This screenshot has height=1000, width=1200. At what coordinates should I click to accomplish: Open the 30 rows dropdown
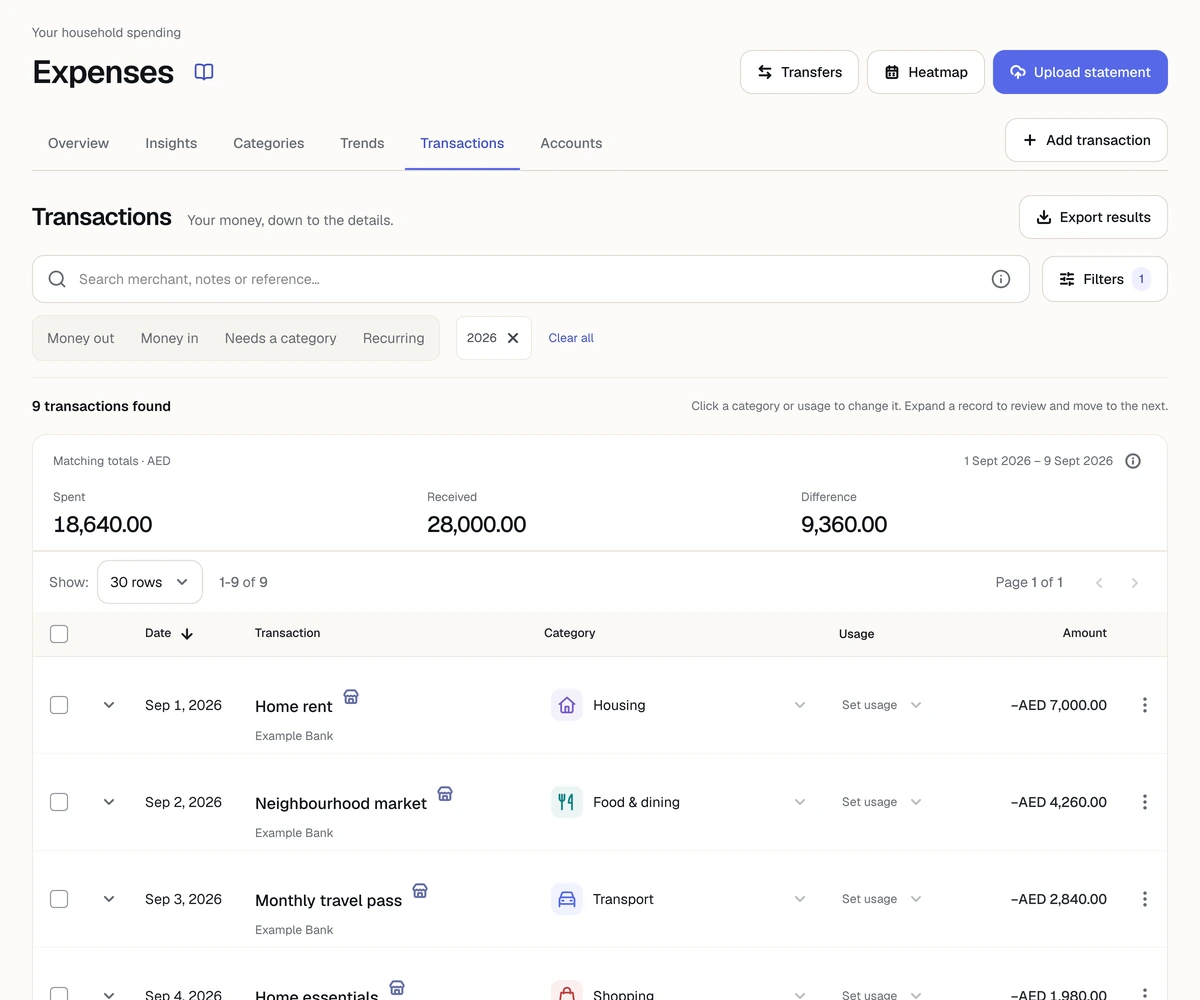pyautogui.click(x=150, y=582)
